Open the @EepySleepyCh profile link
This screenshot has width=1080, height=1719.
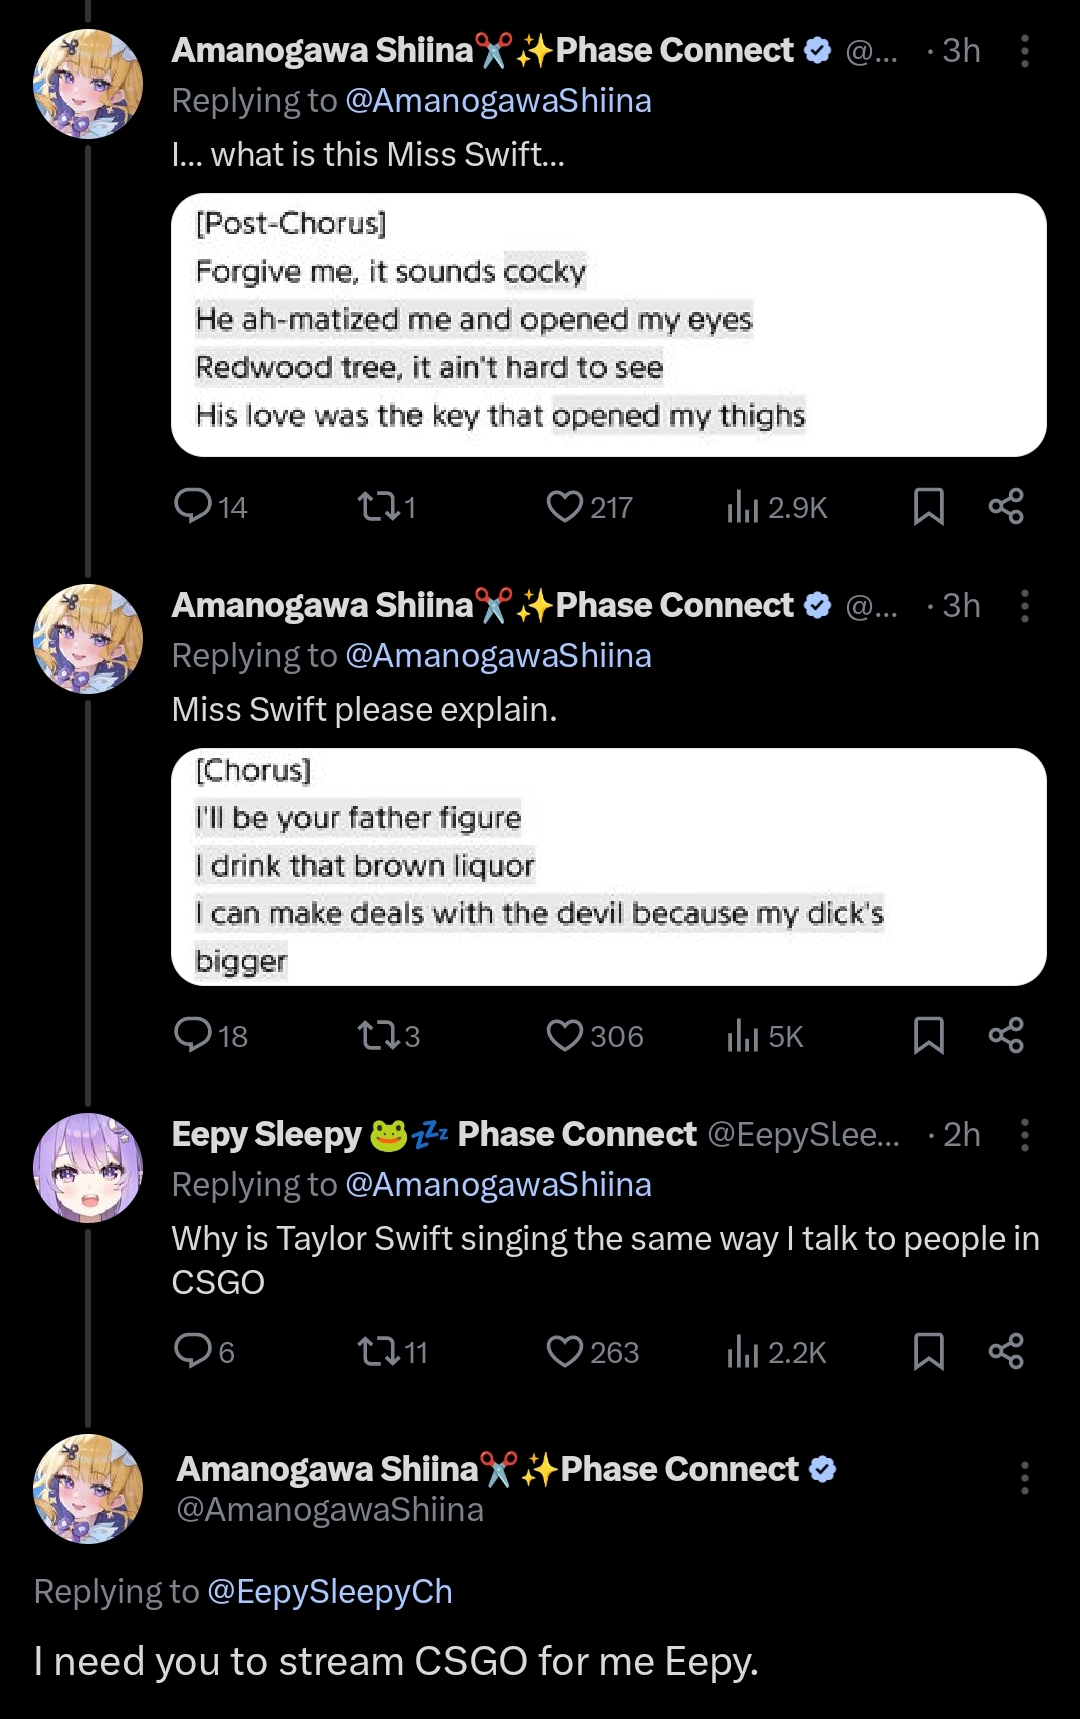[x=329, y=1591]
